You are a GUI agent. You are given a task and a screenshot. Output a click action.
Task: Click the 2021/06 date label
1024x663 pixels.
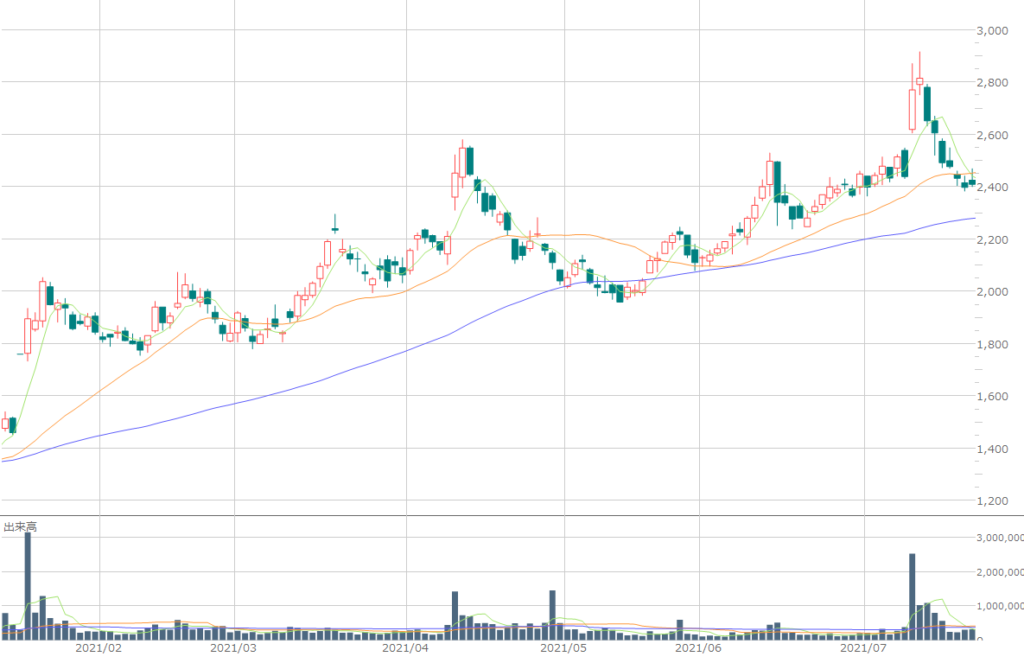(x=698, y=648)
